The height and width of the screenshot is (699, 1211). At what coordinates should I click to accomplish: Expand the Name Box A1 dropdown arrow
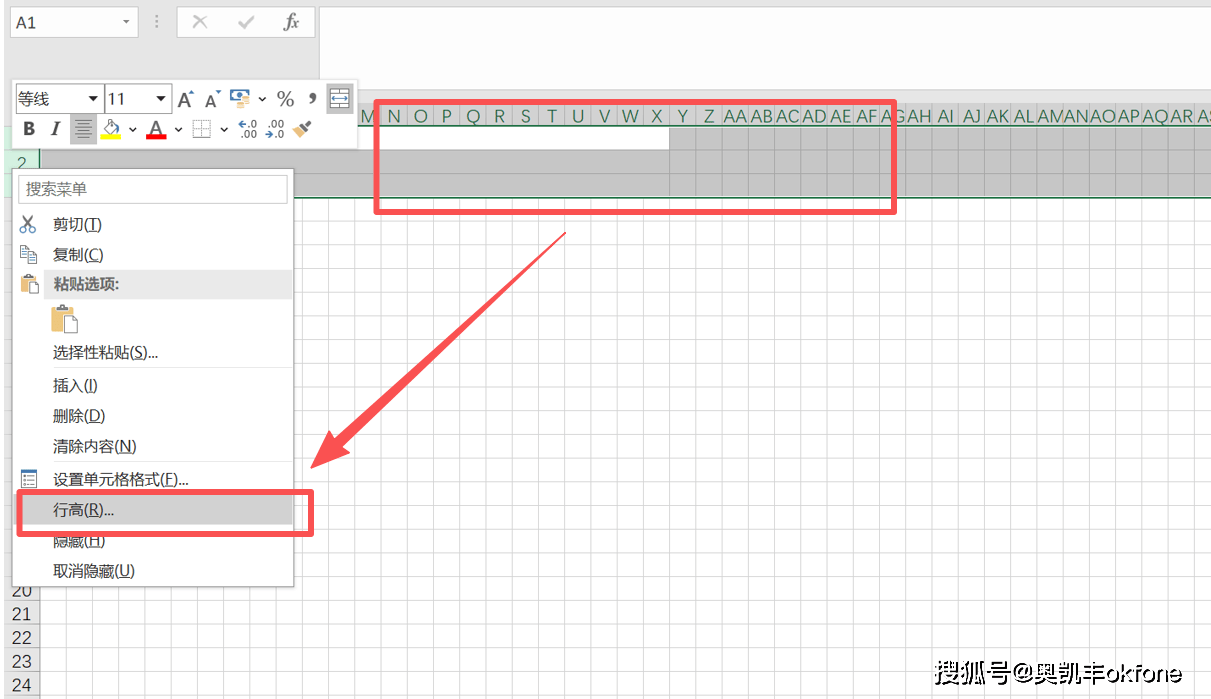(126, 22)
